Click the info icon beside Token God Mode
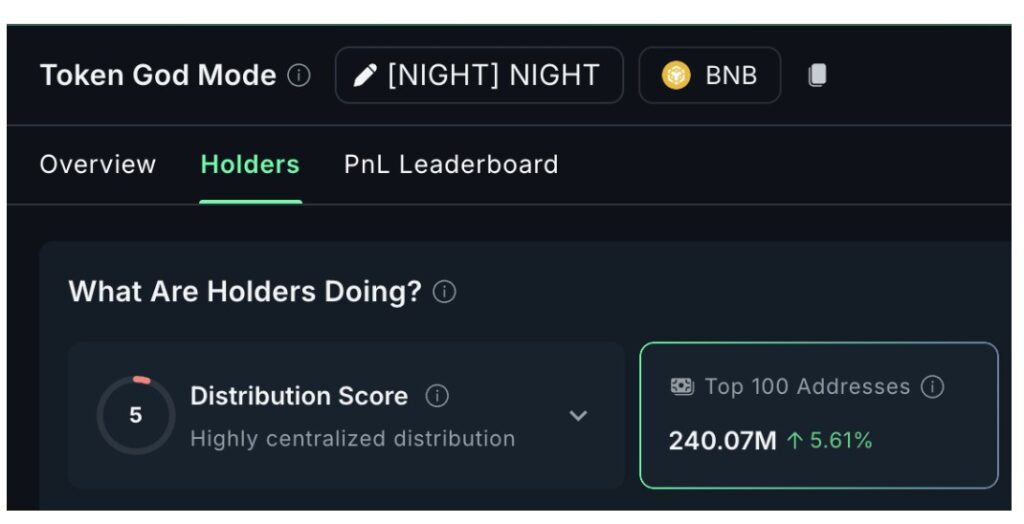Image resolution: width=1024 pixels, height=524 pixels. 299,76
